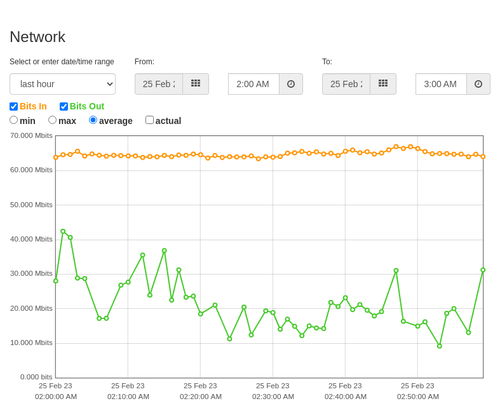Image resolution: width=500 pixels, height=403 pixels.
Task: Uncheck the Bits In checkbox
Action: (14, 106)
